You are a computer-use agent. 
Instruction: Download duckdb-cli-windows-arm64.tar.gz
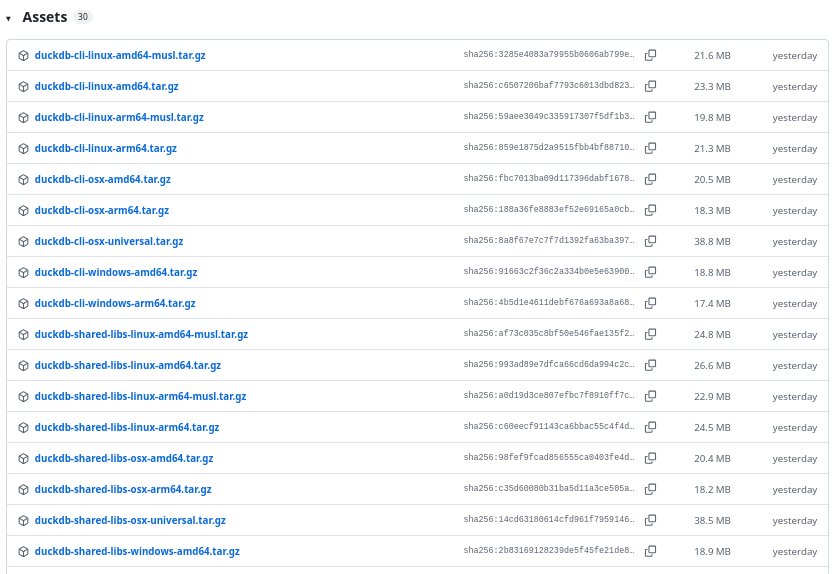115,303
